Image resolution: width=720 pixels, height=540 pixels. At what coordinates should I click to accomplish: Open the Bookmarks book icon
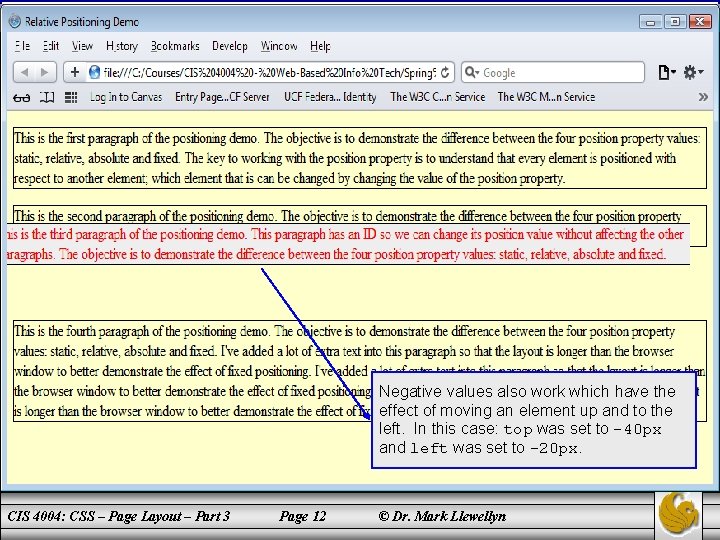(47, 97)
